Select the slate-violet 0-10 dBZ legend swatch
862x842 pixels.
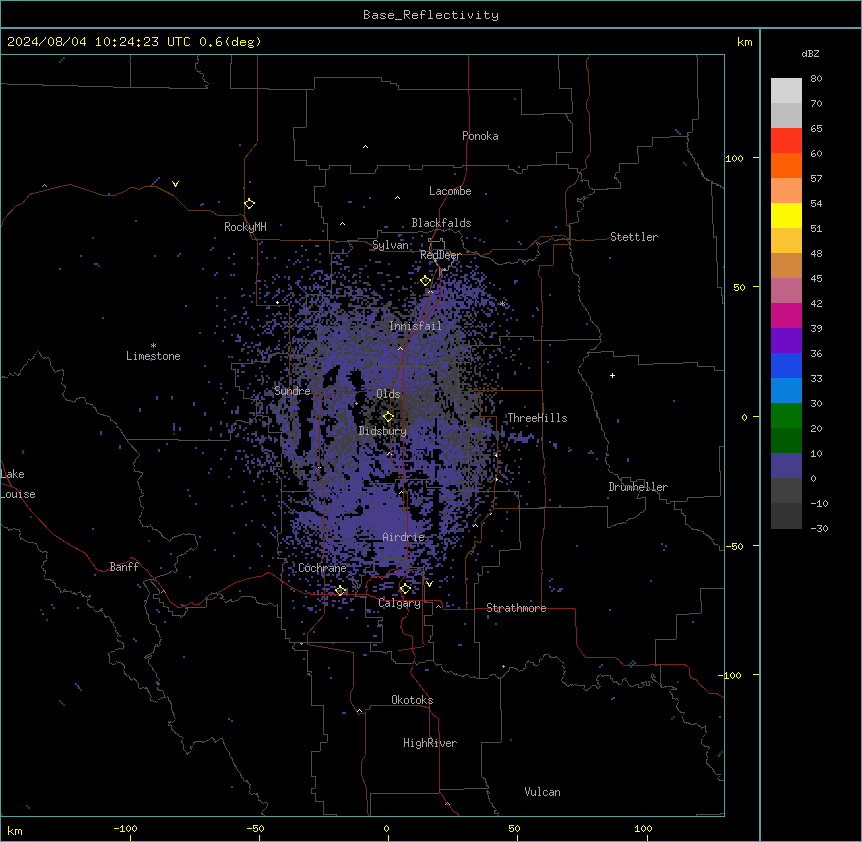pyautogui.click(x=786, y=466)
